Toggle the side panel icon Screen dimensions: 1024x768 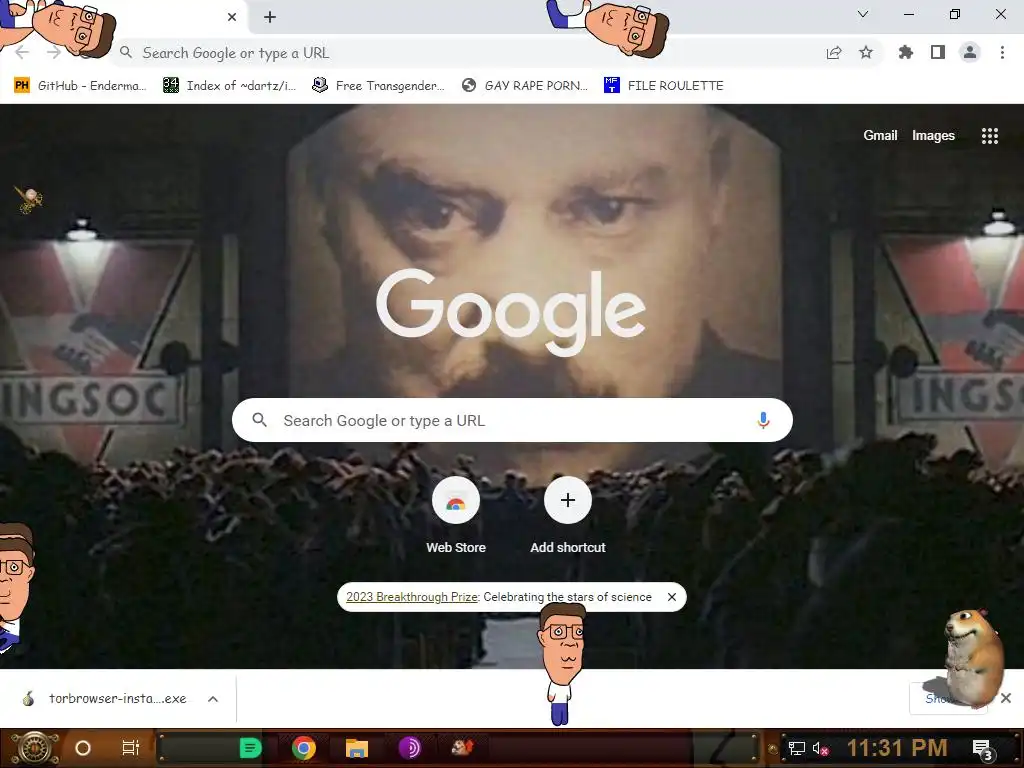click(x=938, y=52)
